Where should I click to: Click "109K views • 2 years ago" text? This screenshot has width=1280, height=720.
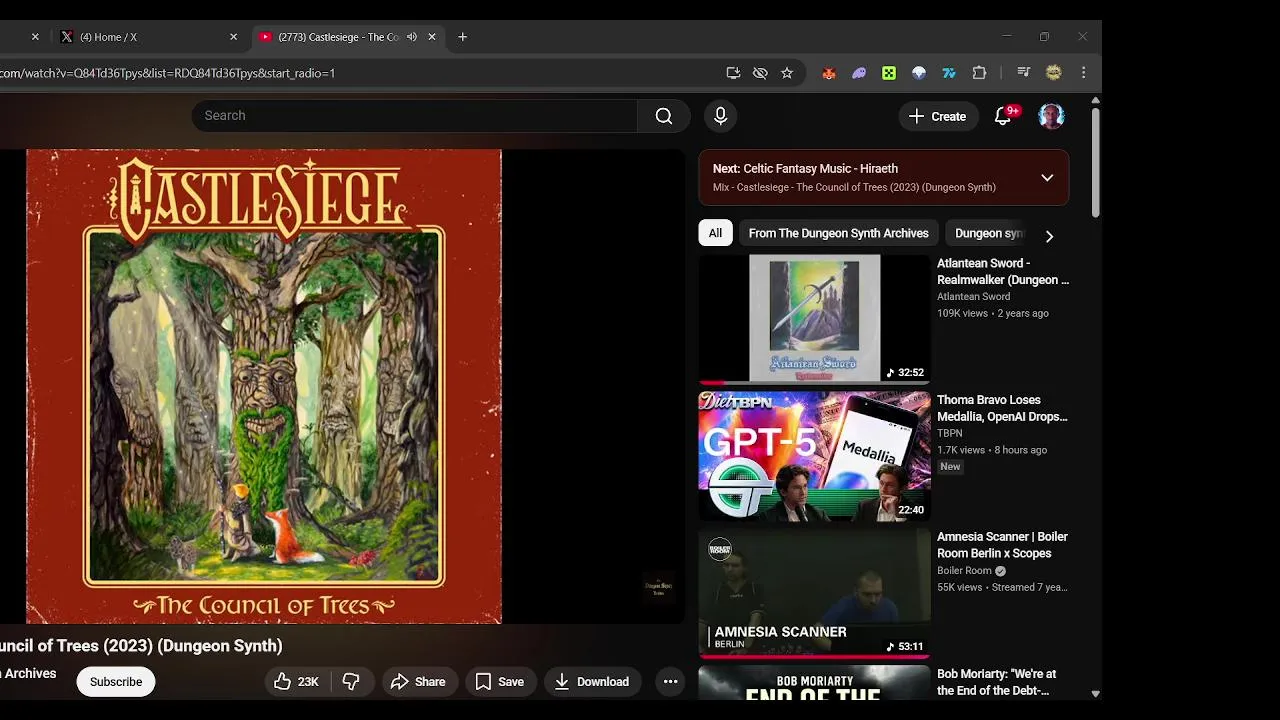993,313
